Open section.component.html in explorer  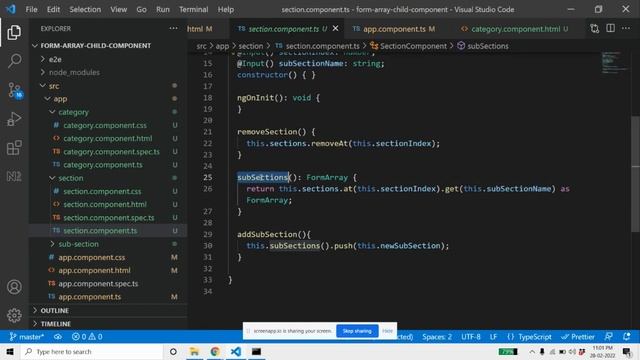(105, 204)
